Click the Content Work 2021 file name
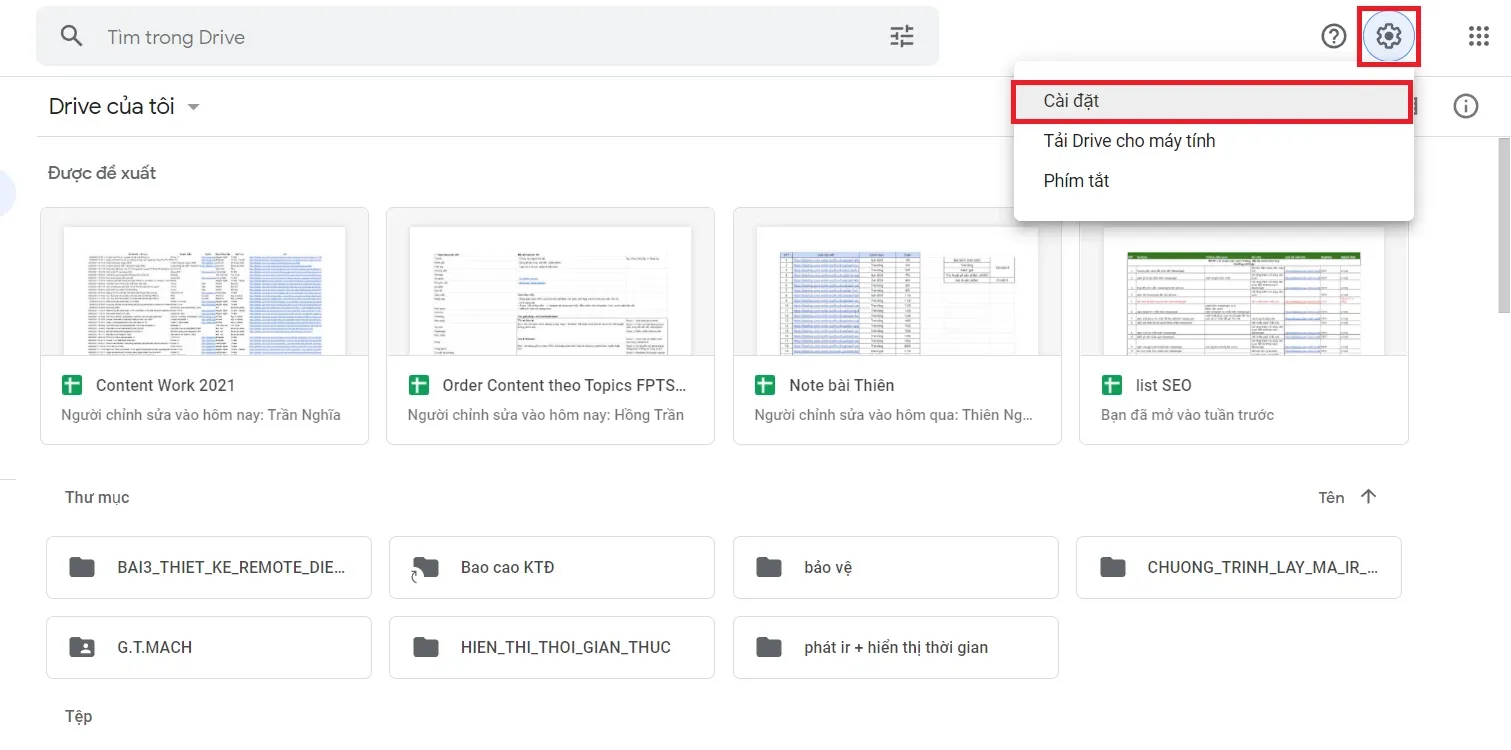The height and width of the screenshot is (750, 1511). coord(166,386)
